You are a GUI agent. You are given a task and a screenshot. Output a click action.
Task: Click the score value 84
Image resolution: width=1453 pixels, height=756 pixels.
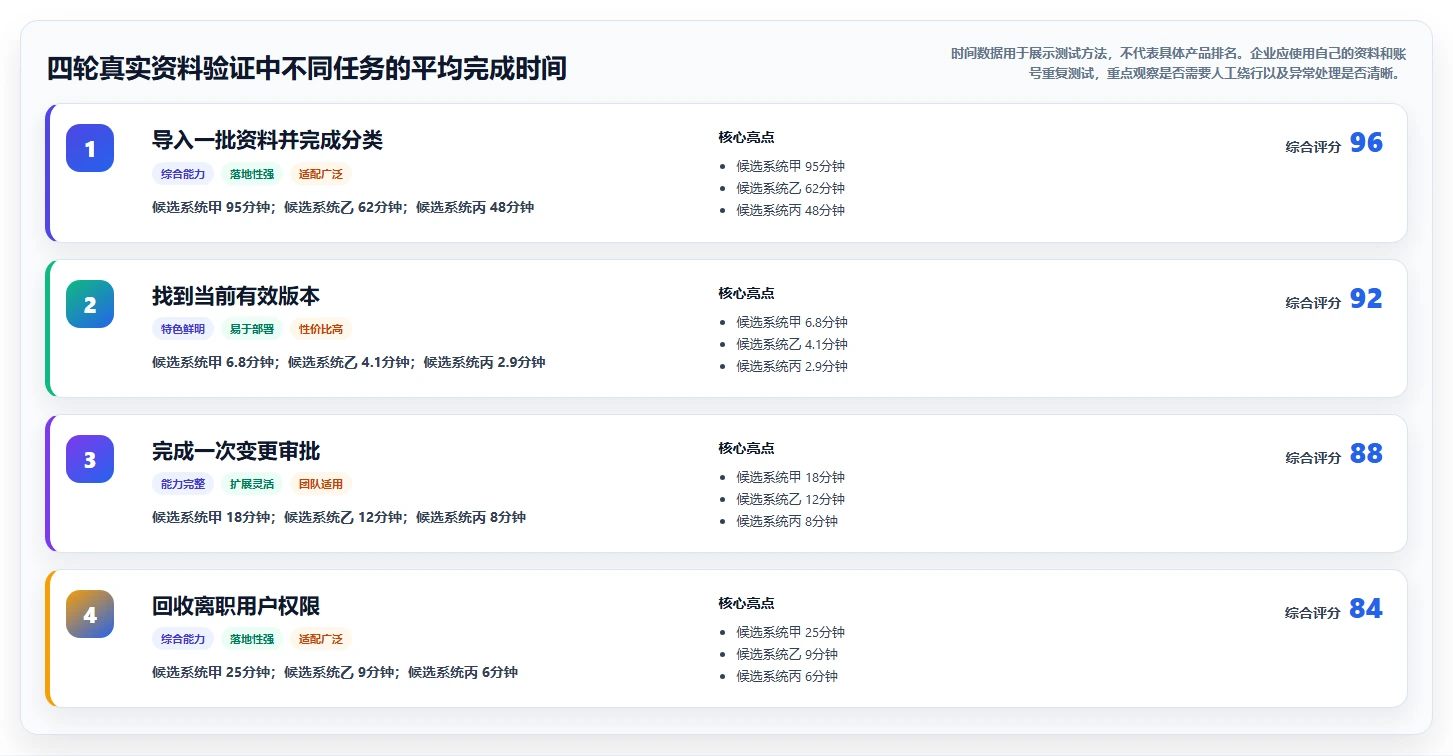pyautogui.click(x=1366, y=609)
